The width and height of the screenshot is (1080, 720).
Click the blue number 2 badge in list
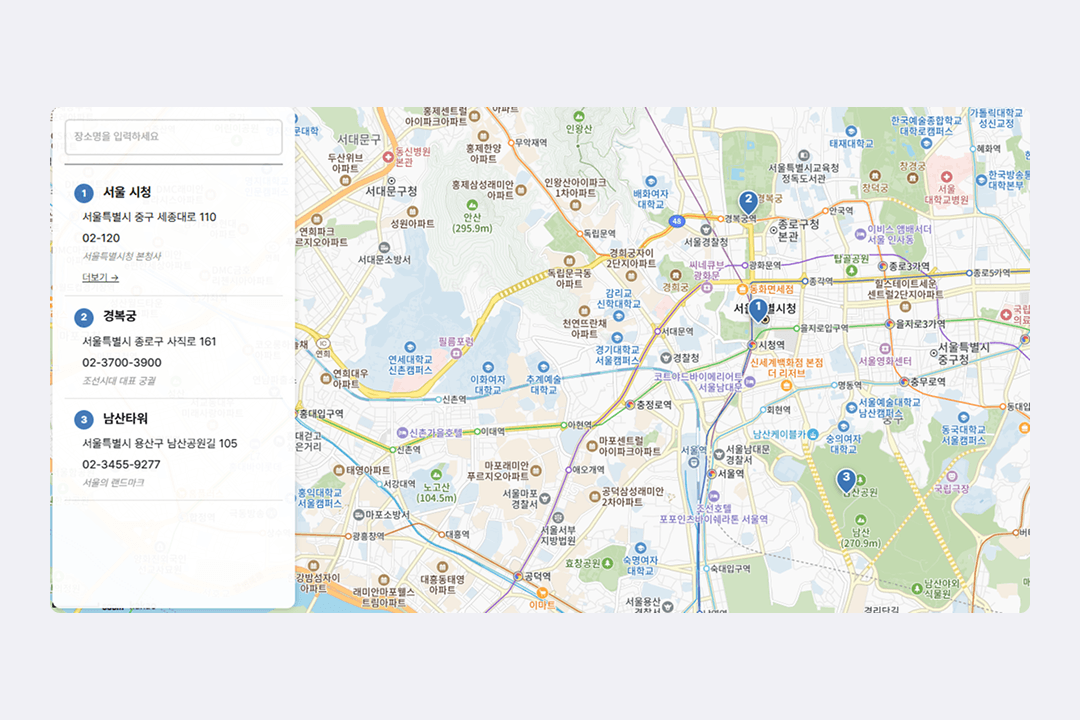(84, 318)
